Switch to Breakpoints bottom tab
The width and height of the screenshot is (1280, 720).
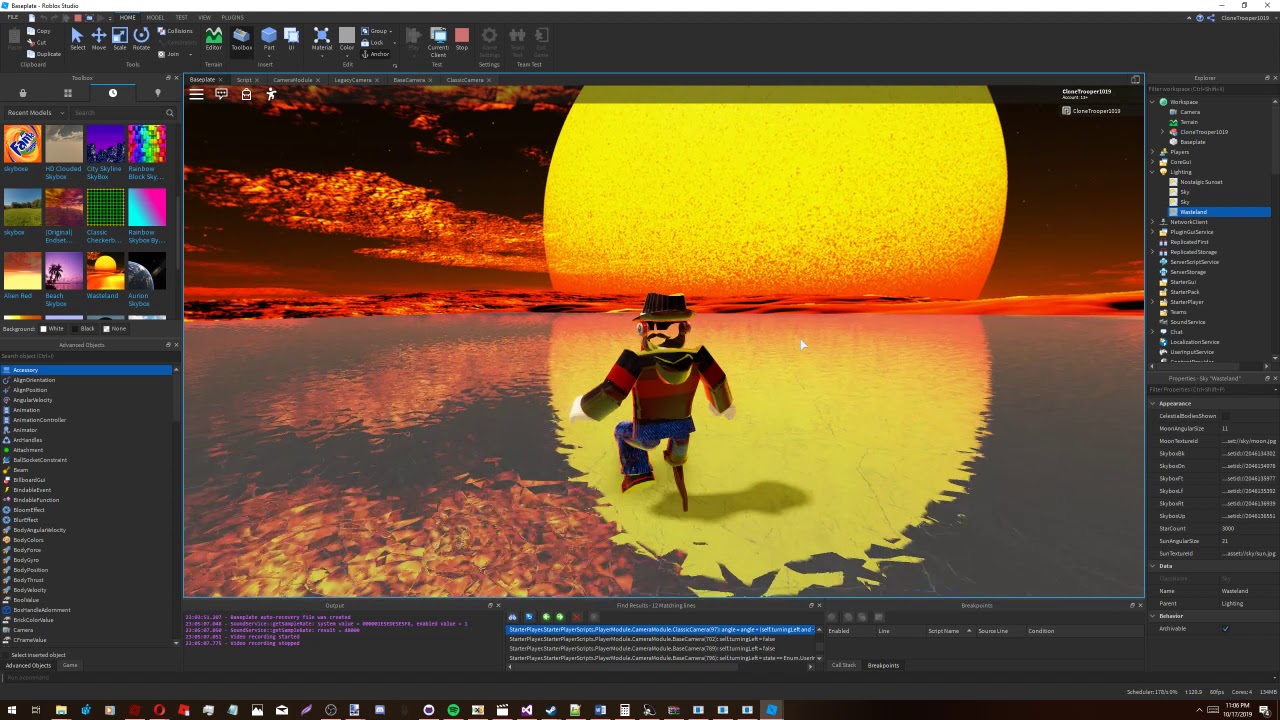tap(883, 665)
